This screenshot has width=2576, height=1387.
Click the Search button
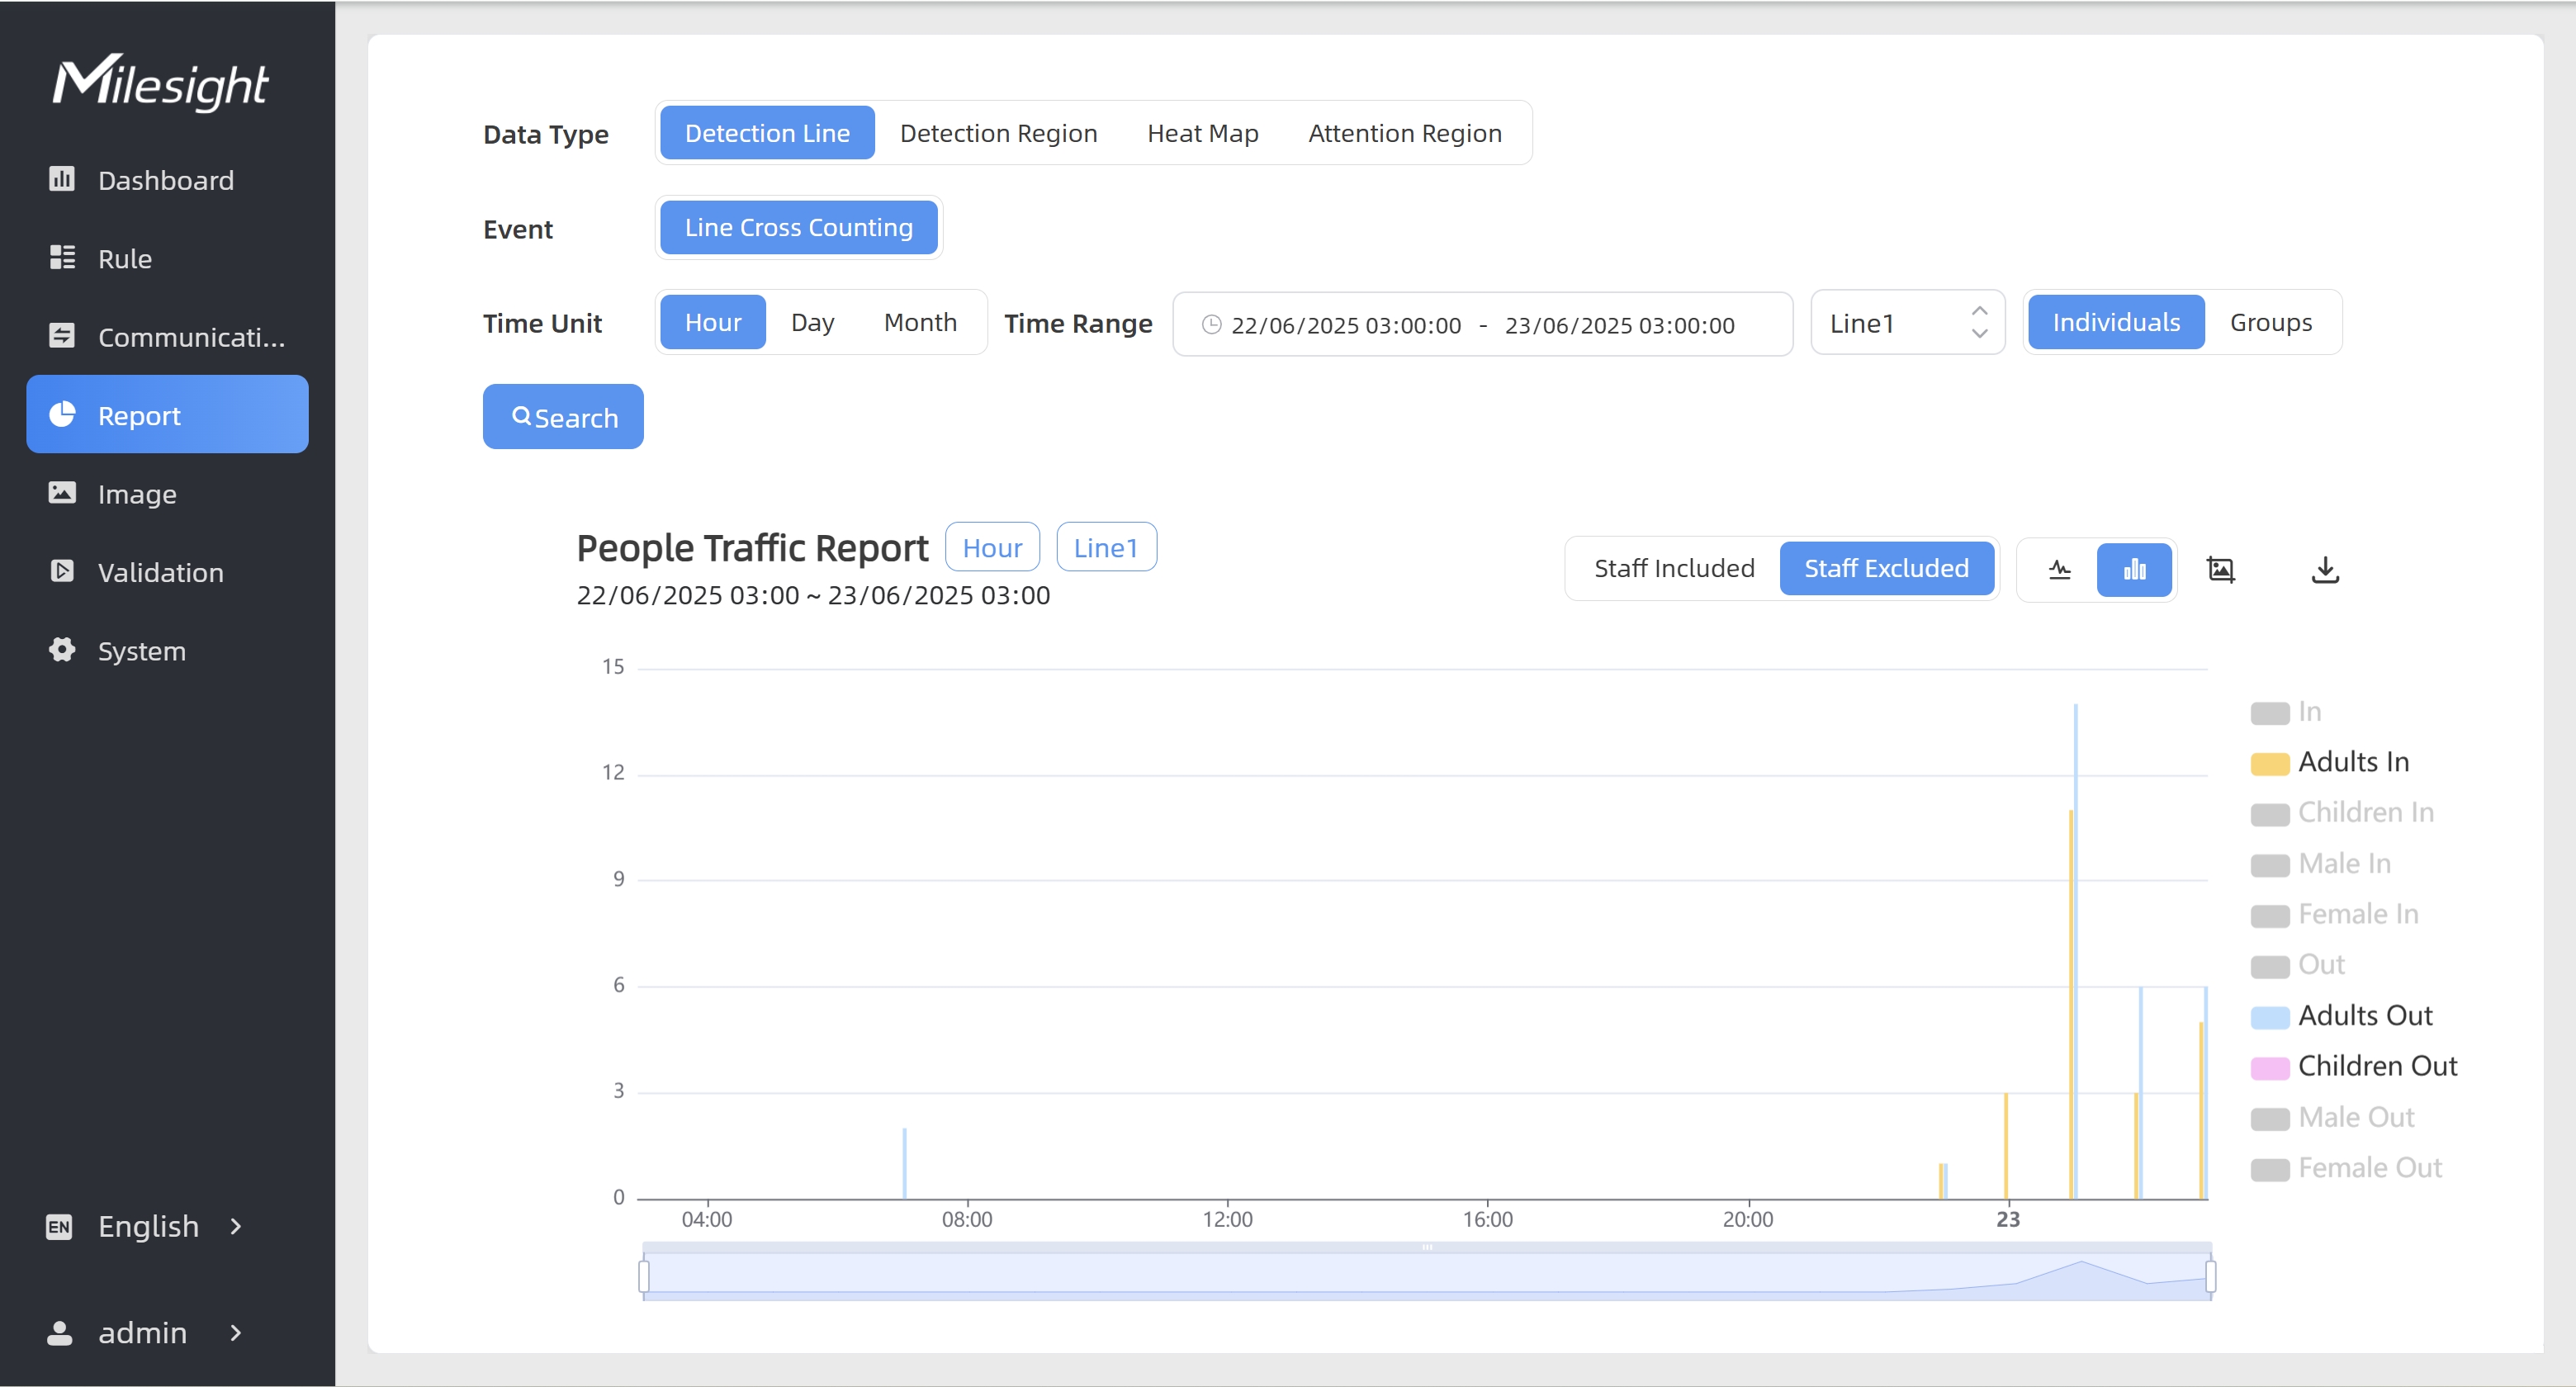click(x=563, y=417)
